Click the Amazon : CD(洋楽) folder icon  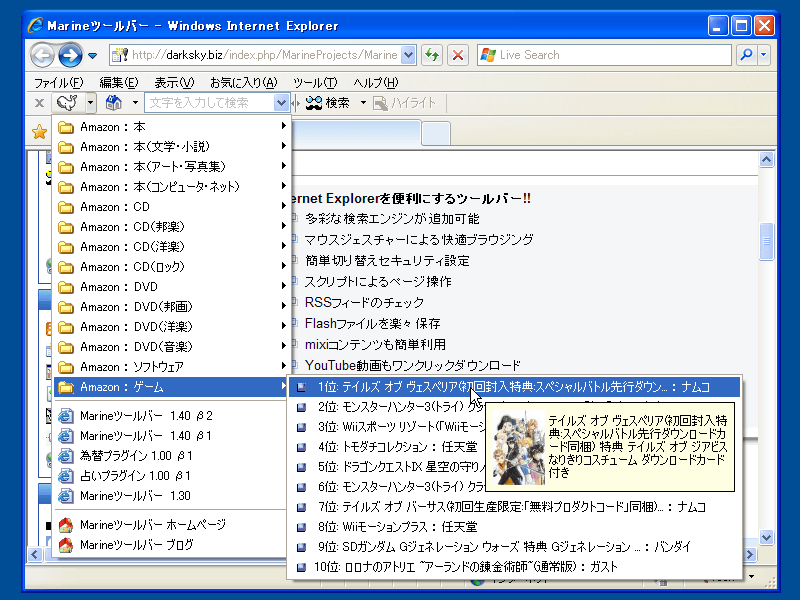(66, 247)
